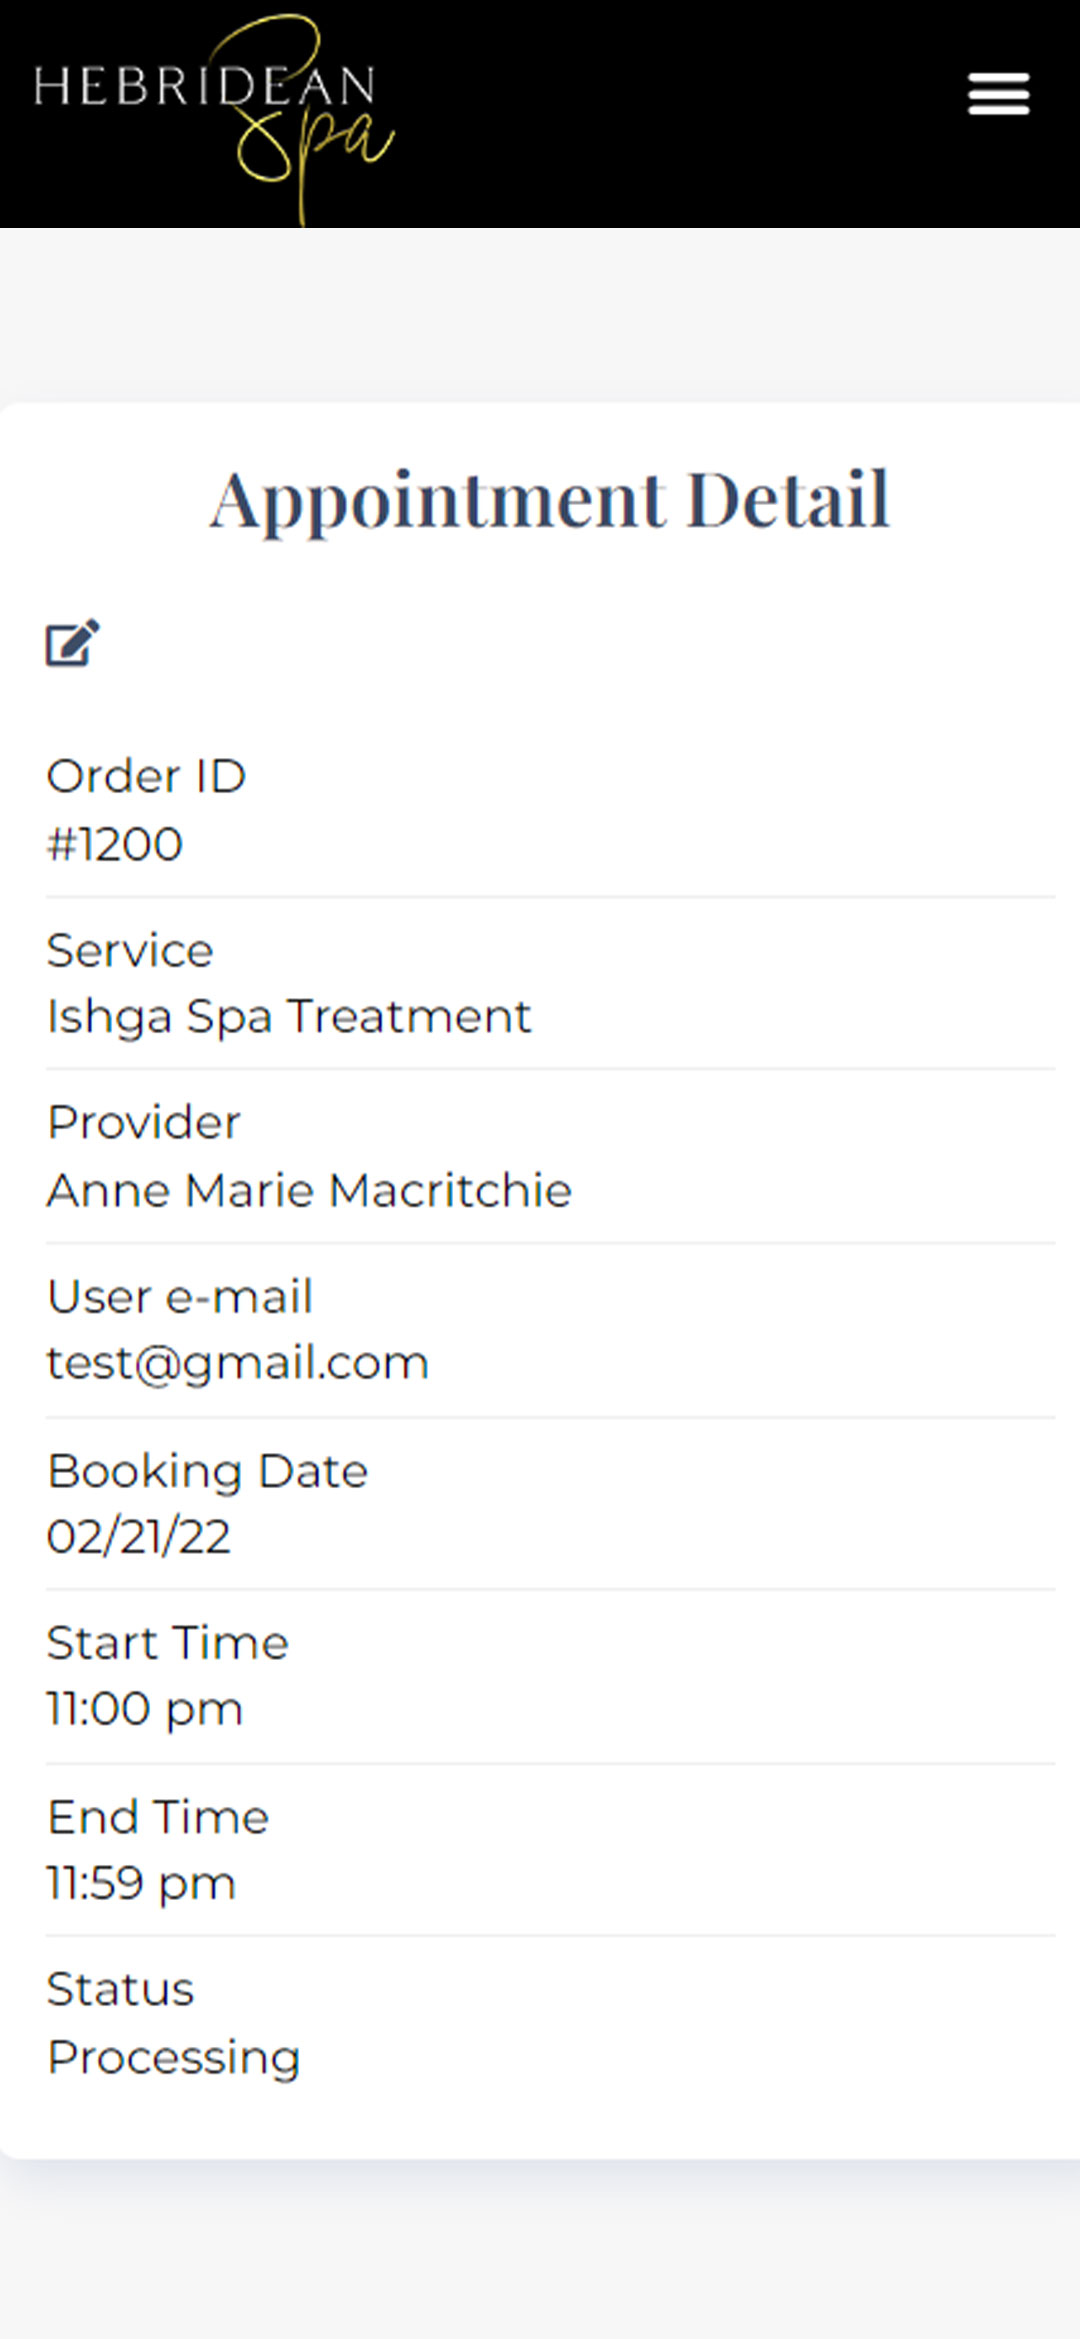The height and width of the screenshot is (2339, 1080).
Task: Click the User e-mail label
Action: [x=180, y=1297]
